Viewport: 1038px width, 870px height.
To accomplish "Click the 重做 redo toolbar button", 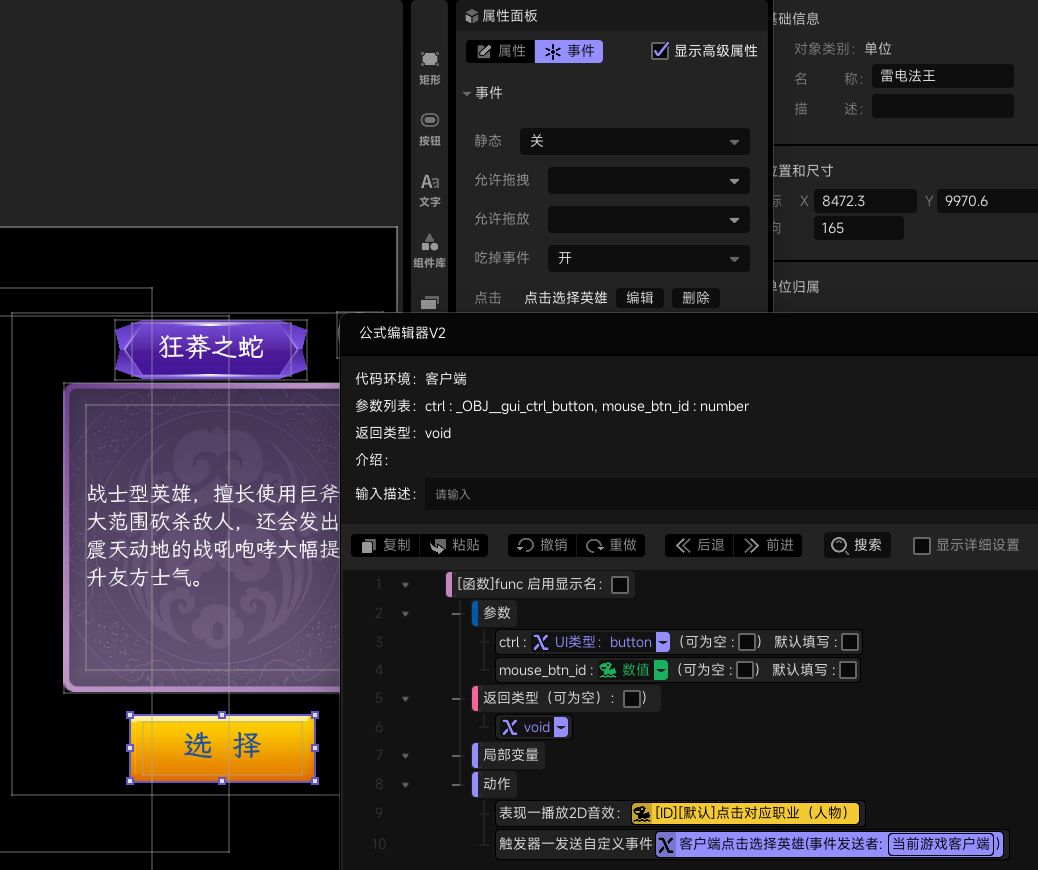I will [x=611, y=545].
